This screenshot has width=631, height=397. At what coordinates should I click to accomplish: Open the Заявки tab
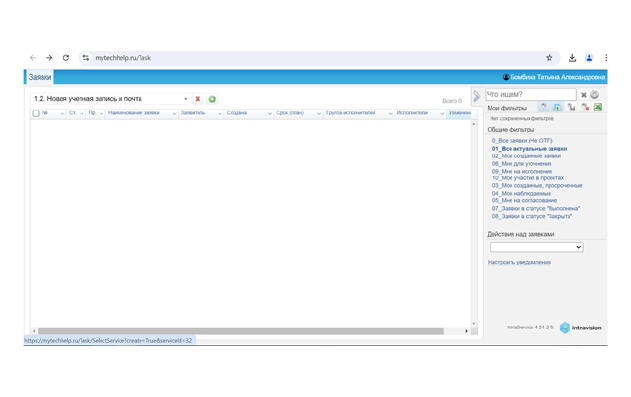pyautogui.click(x=39, y=77)
